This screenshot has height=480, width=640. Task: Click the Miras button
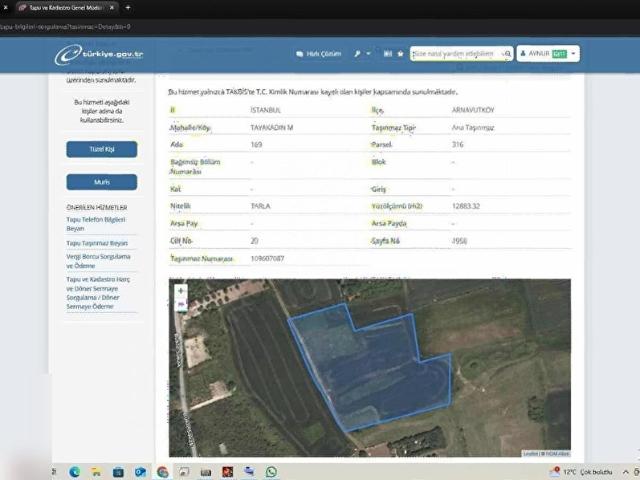pos(101,182)
